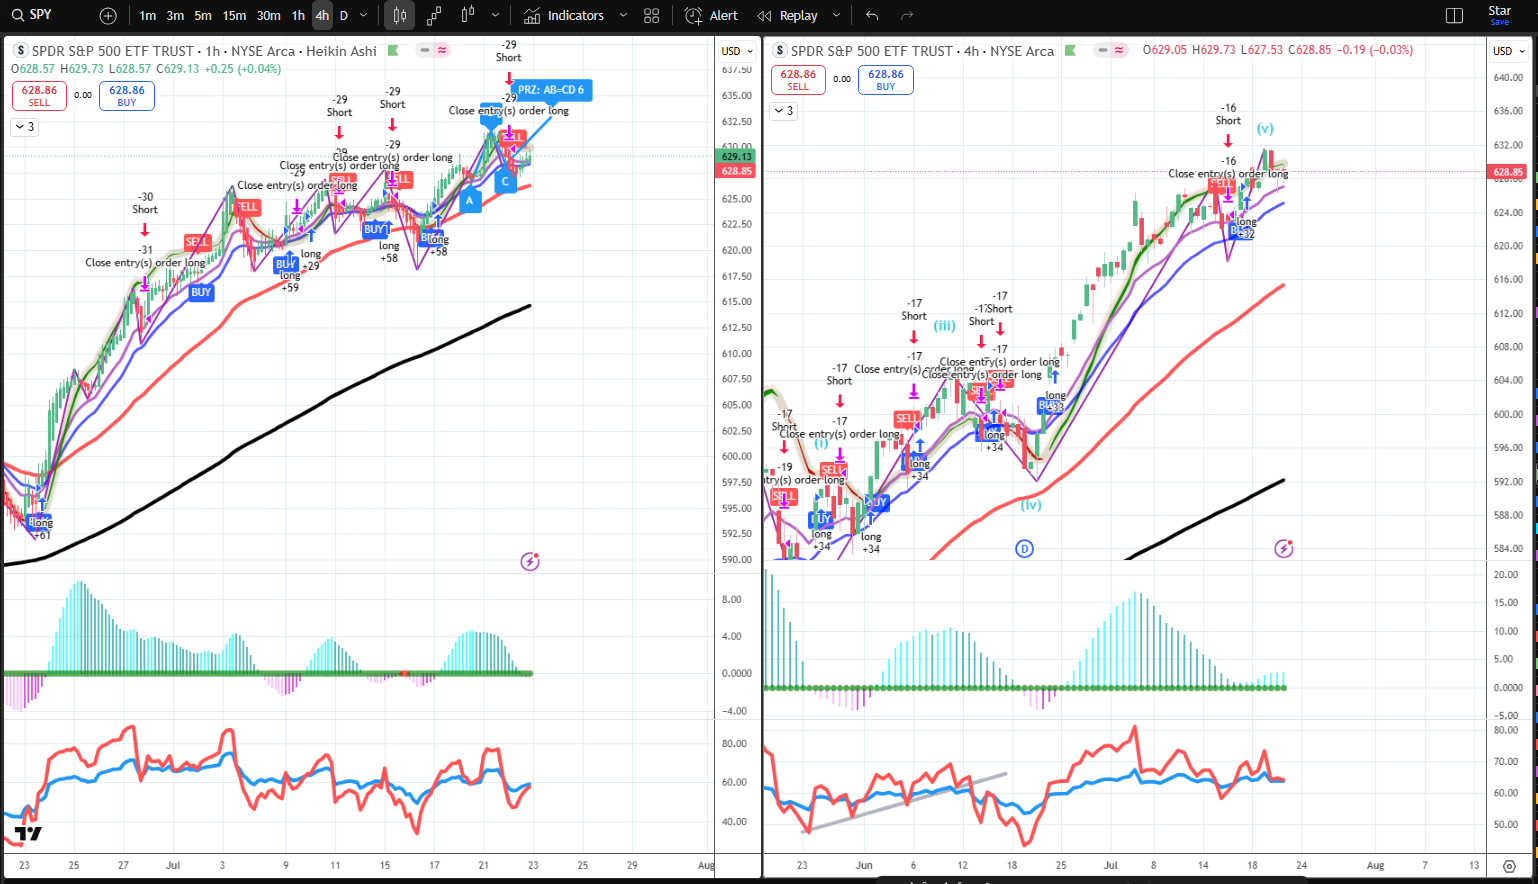Open the USD currency dropdown on the 1h chart
This screenshot has height=884, width=1538.
[x=737, y=51]
